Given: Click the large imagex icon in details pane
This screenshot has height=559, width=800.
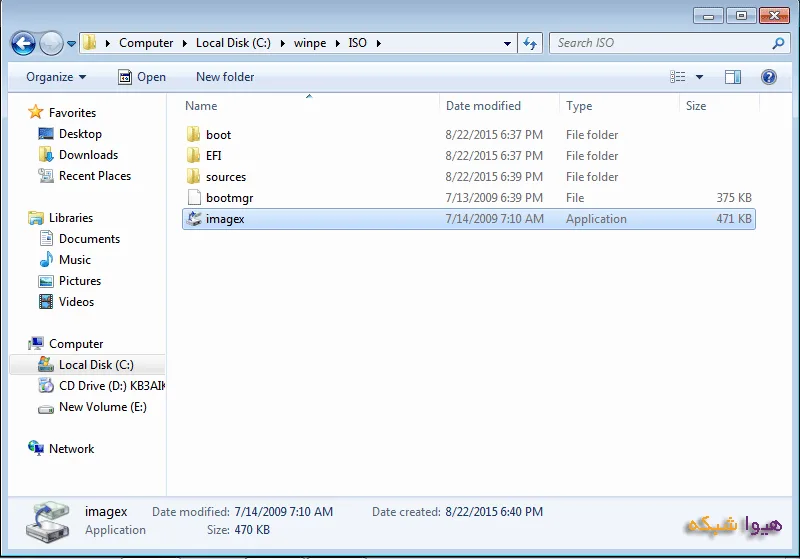Looking at the screenshot, I should click(48, 522).
